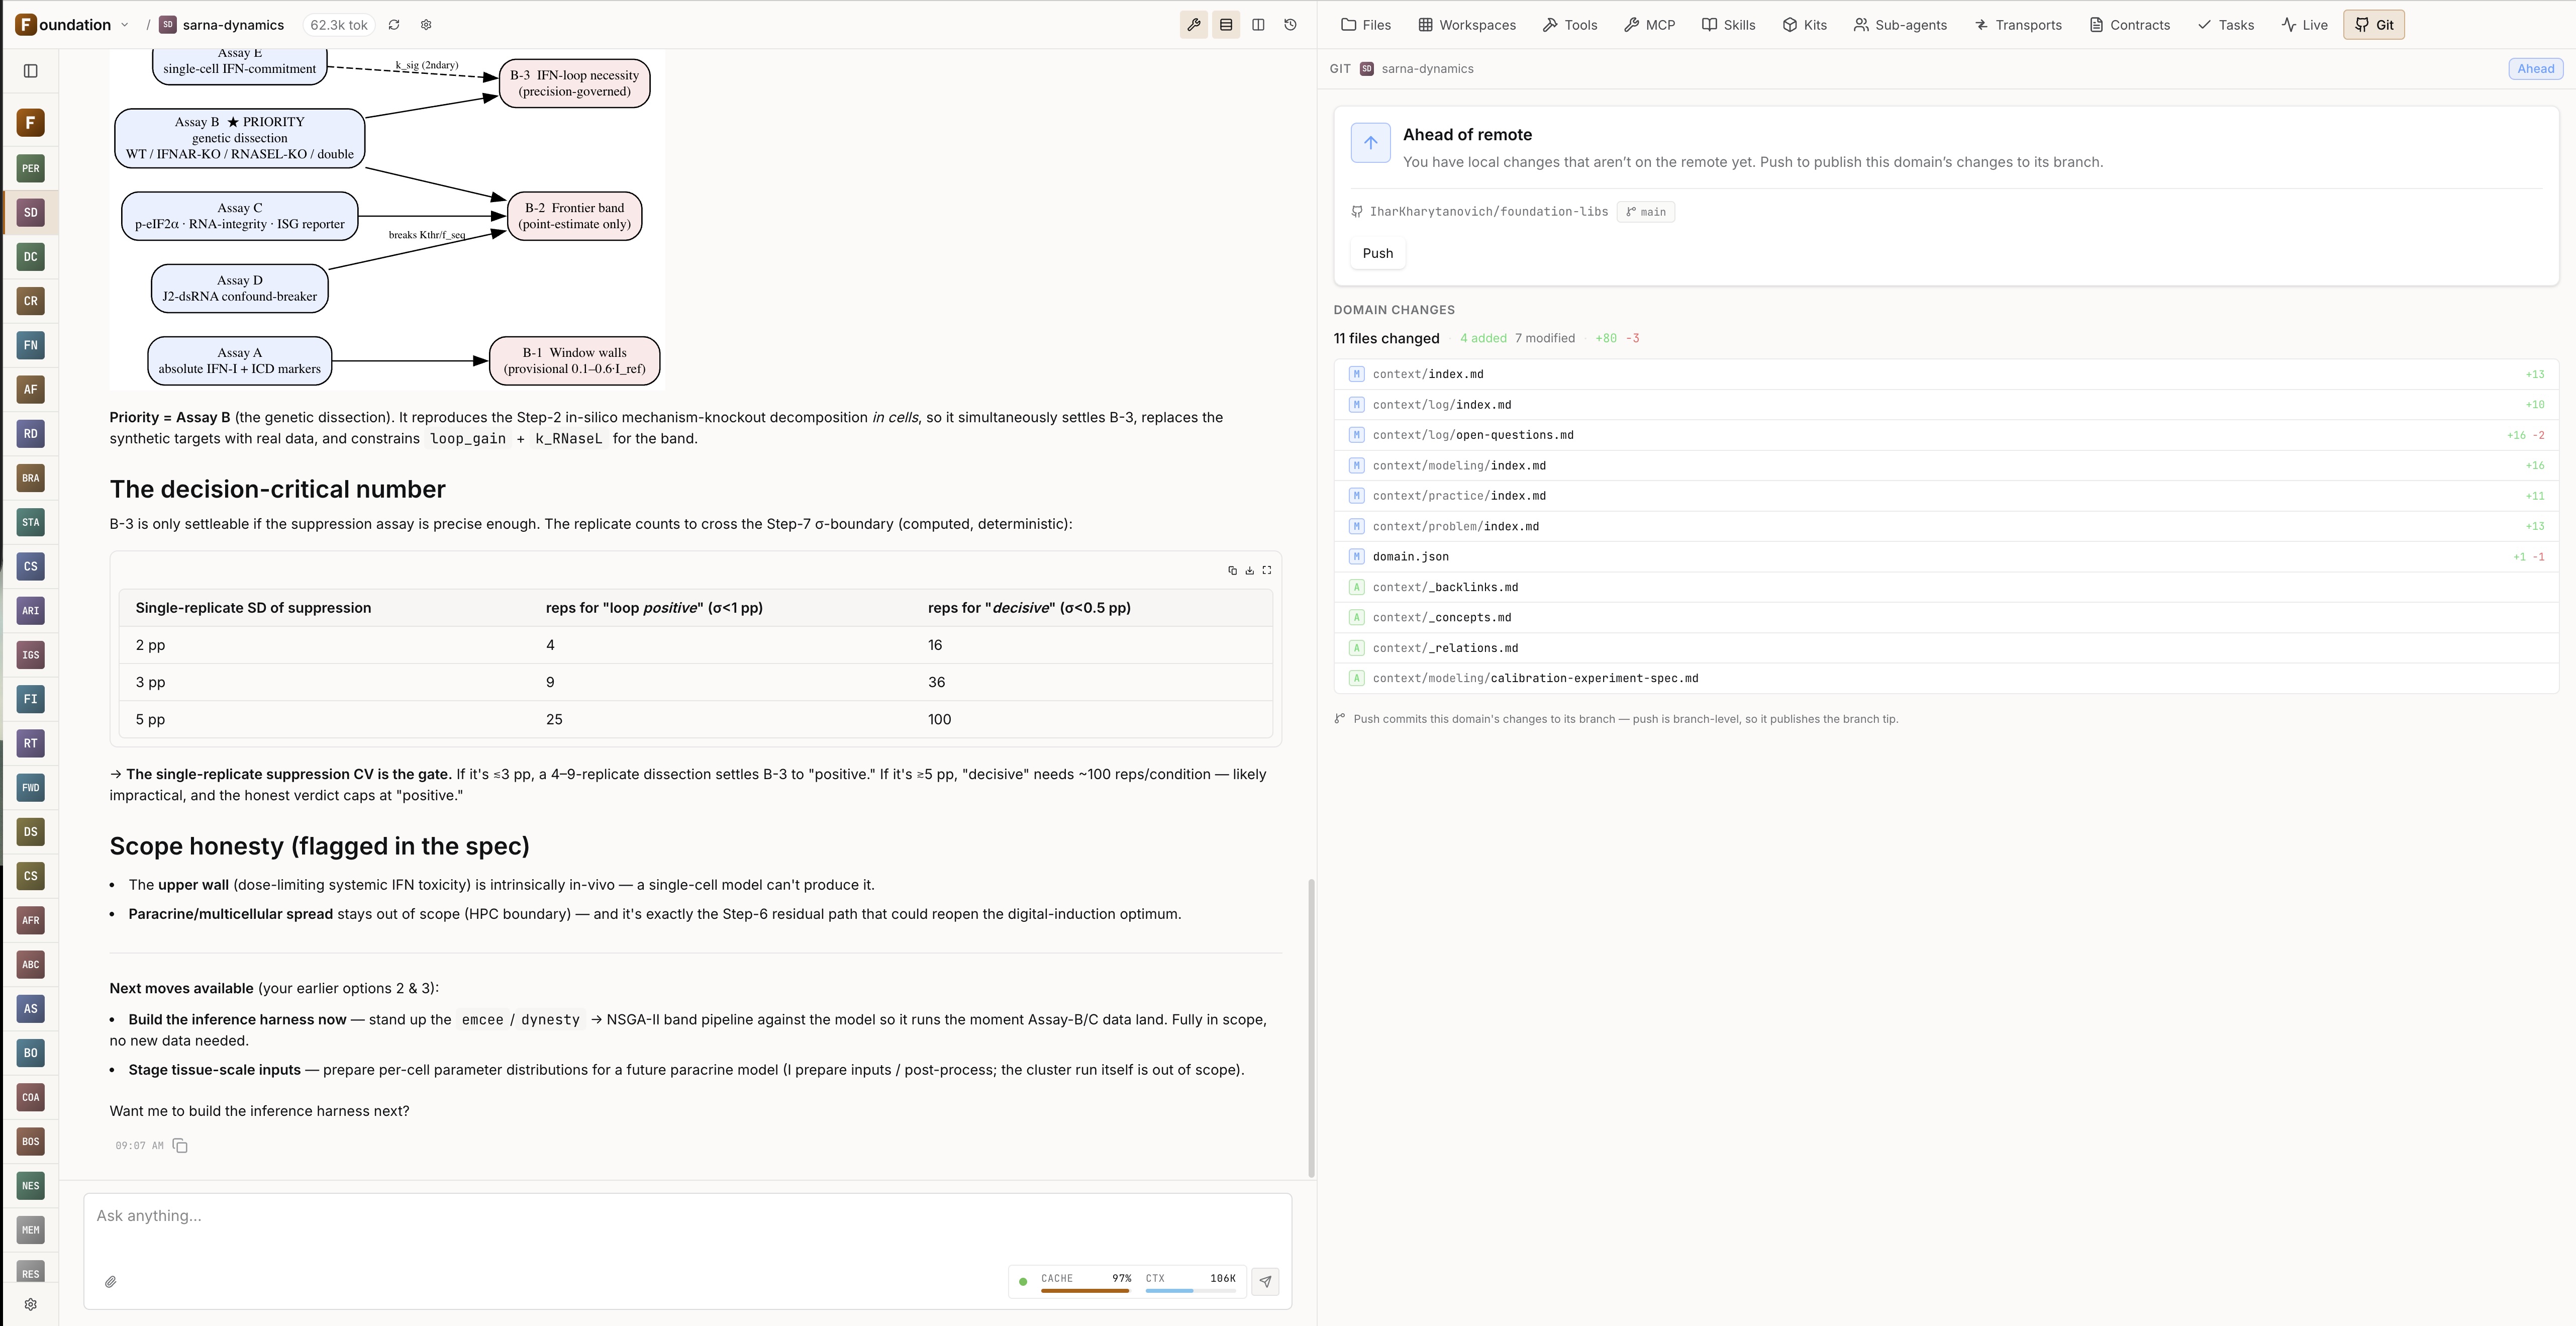Image resolution: width=2576 pixels, height=1326 pixels.
Task: Click the up-arrow Ahead of remote icon
Action: pyautogui.click(x=1370, y=143)
